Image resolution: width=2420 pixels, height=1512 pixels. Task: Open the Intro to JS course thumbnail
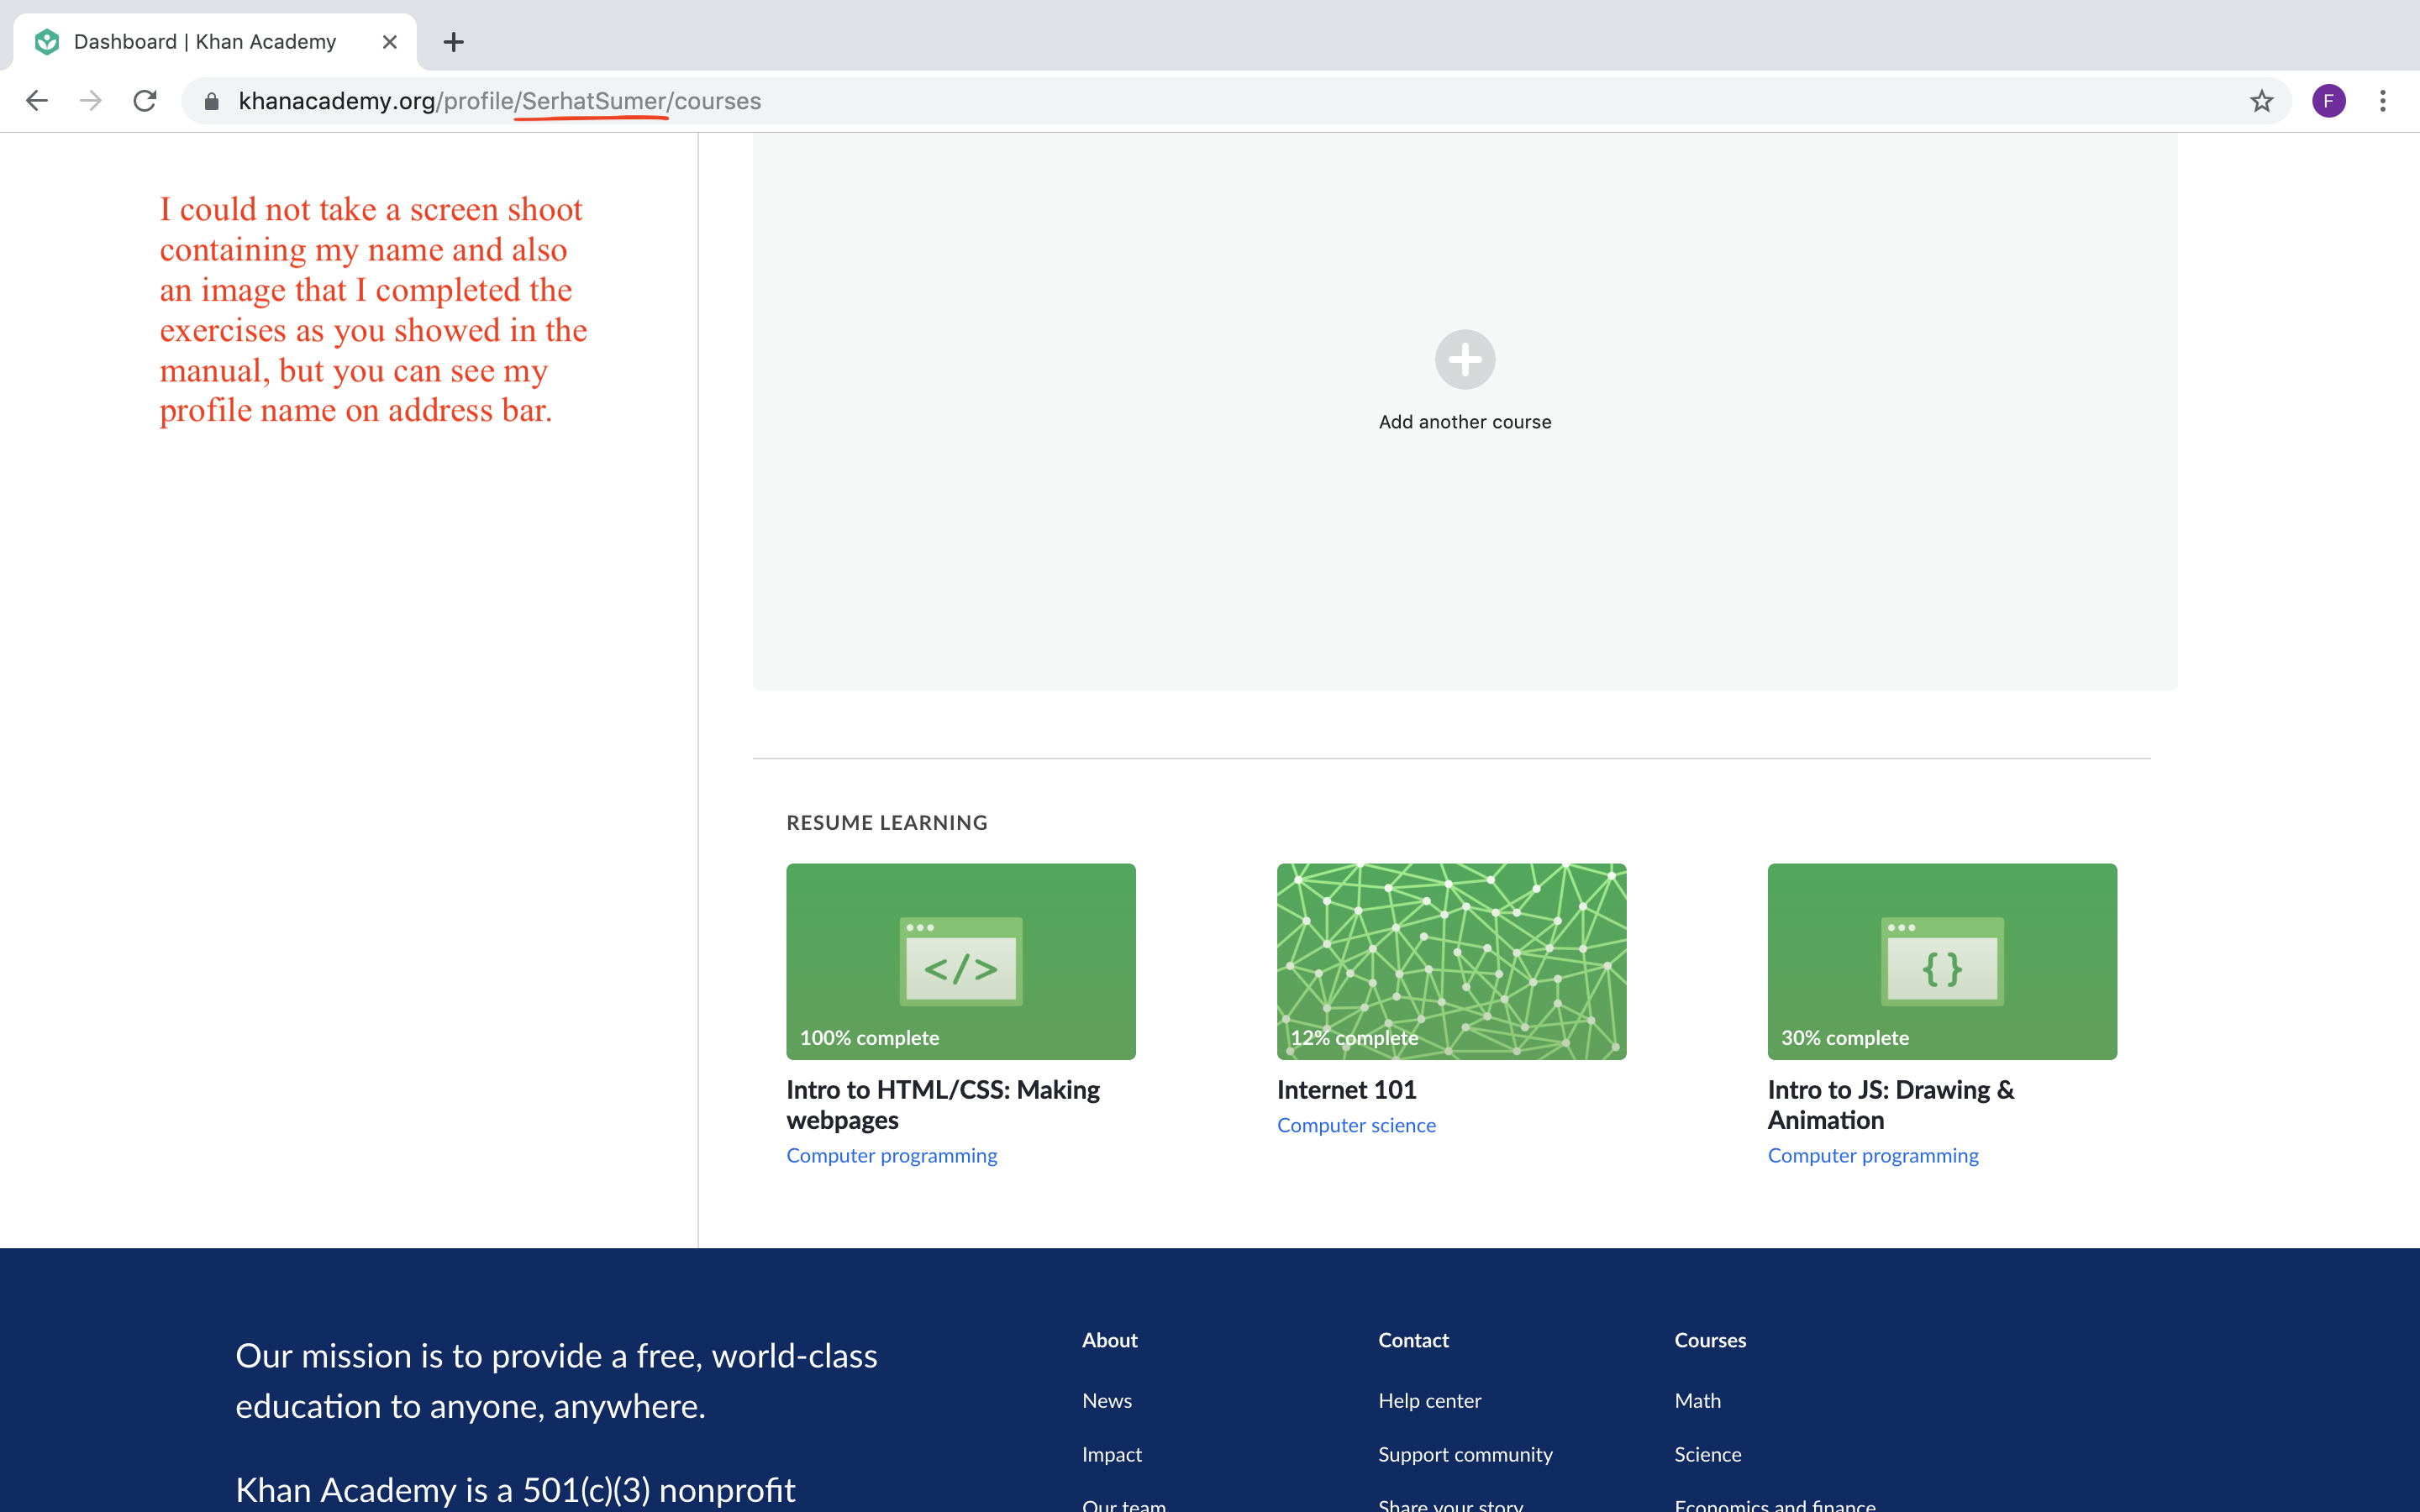1942,961
